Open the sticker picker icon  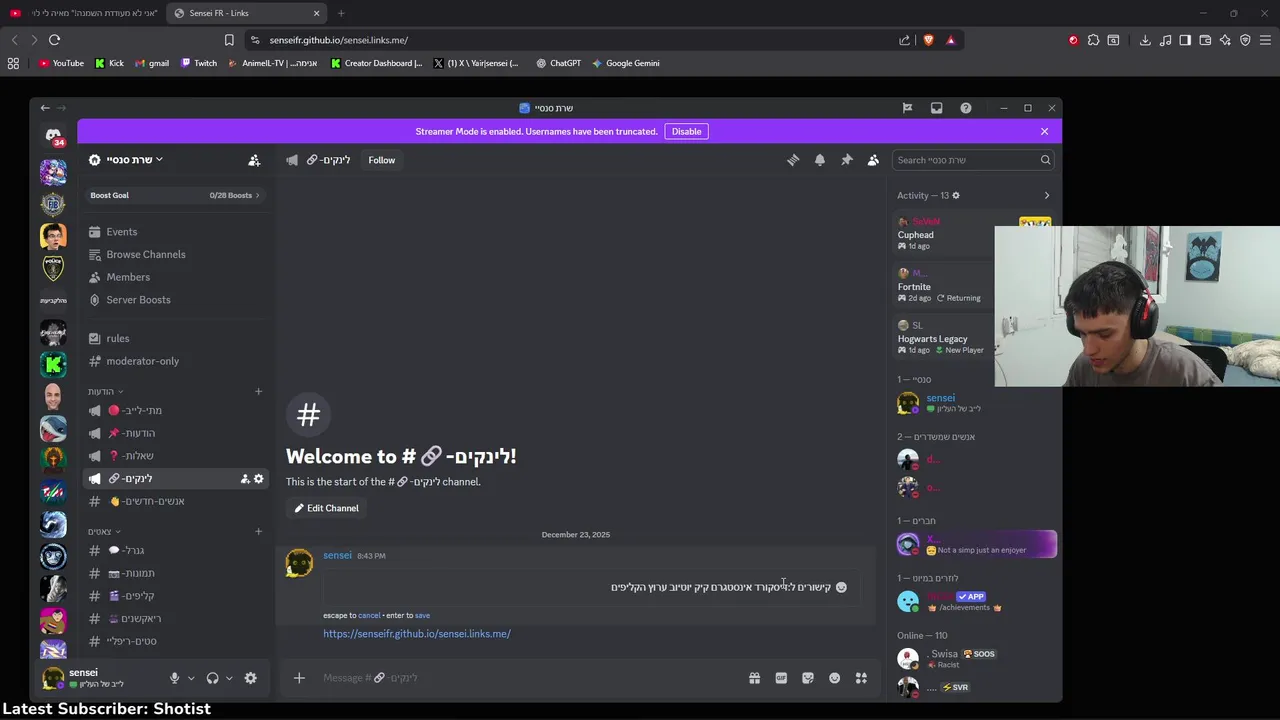(808, 678)
